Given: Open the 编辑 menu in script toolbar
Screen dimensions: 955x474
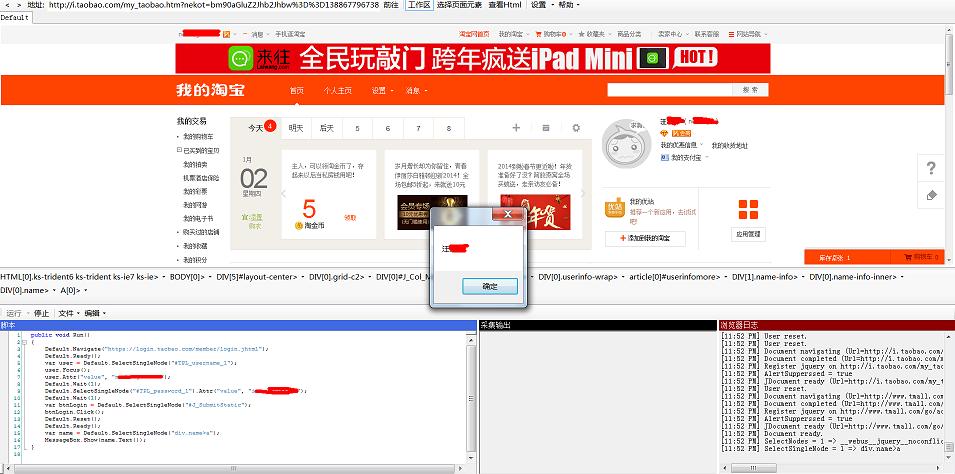Looking at the screenshot, I should [x=94, y=313].
